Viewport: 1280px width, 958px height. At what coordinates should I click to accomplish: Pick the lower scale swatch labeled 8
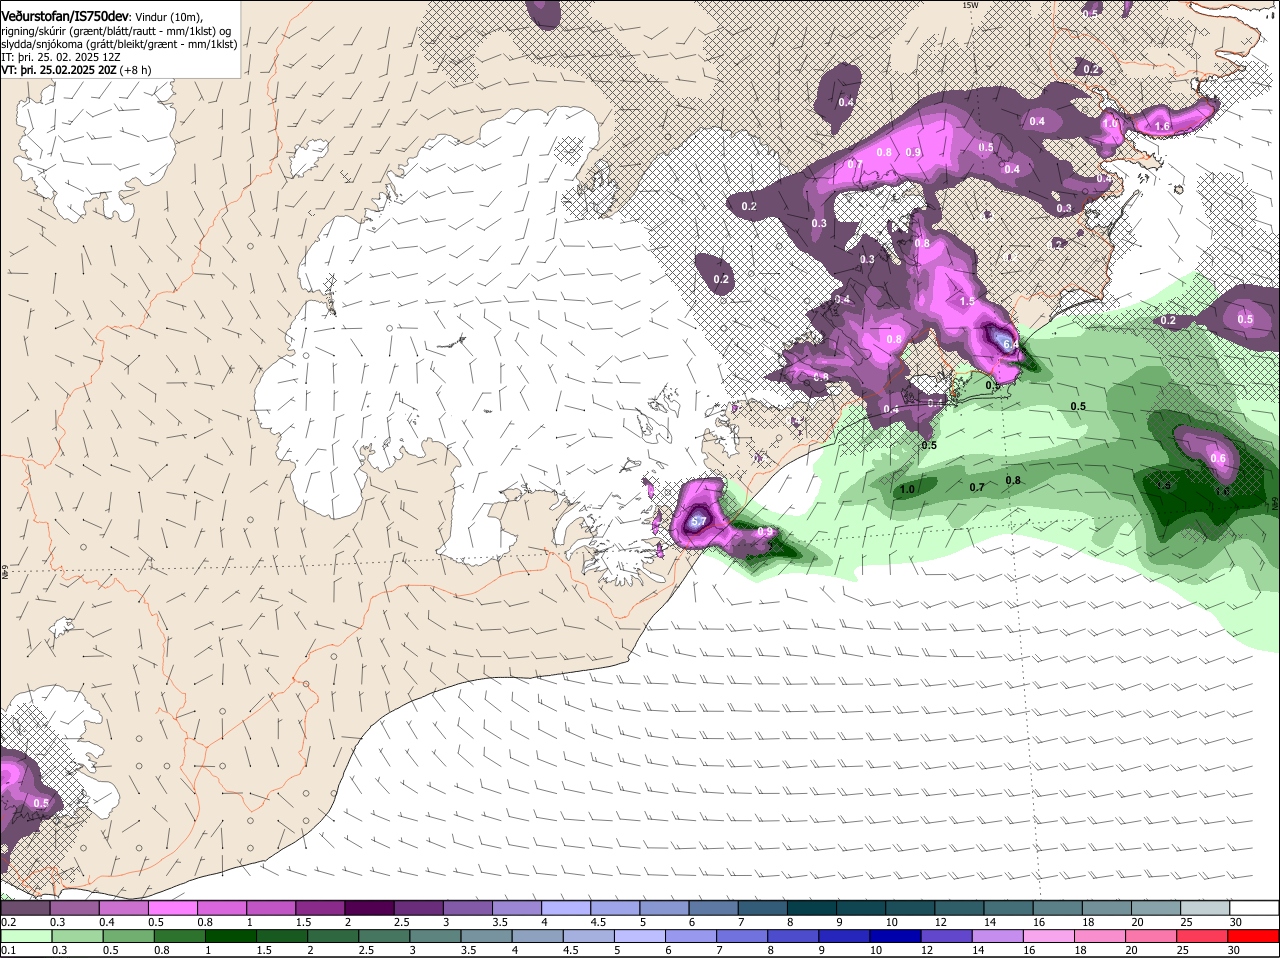[794, 936]
